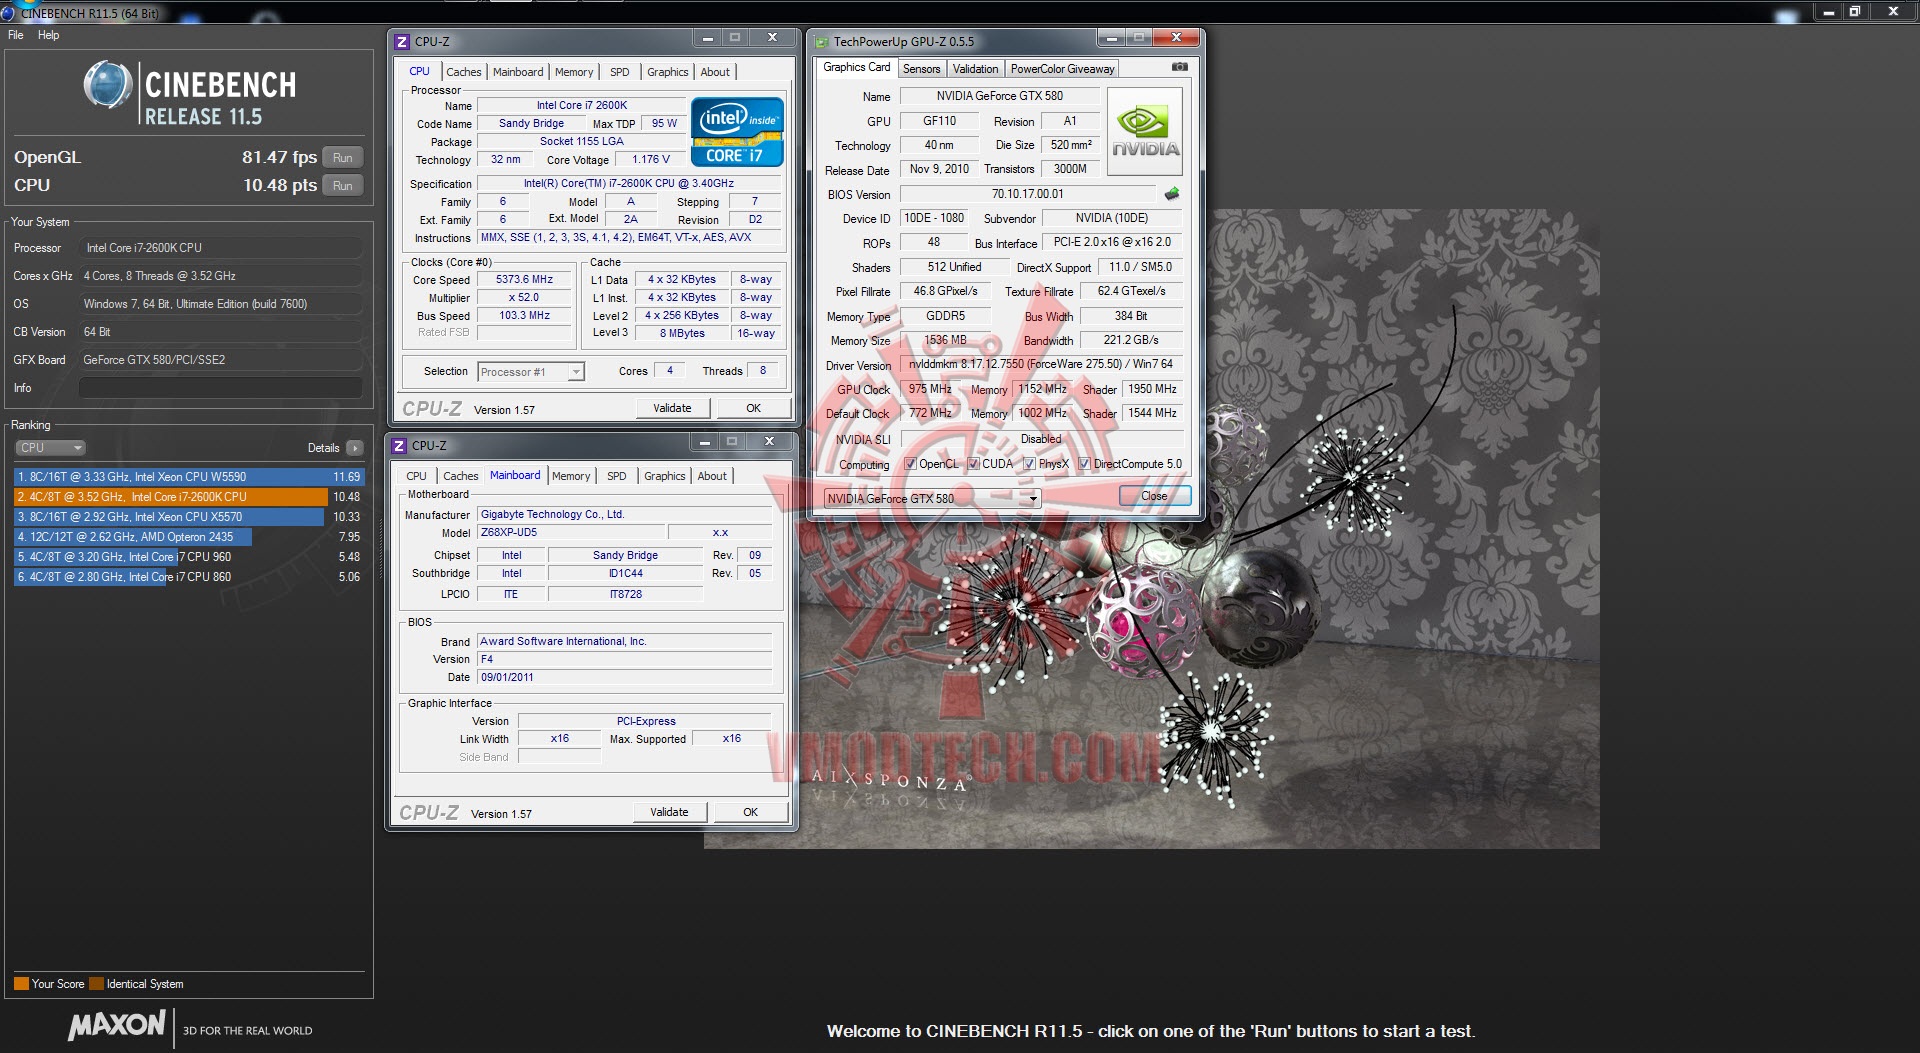Open the CPU ranking type dropdown
1920x1053 pixels.
pyautogui.click(x=49, y=448)
